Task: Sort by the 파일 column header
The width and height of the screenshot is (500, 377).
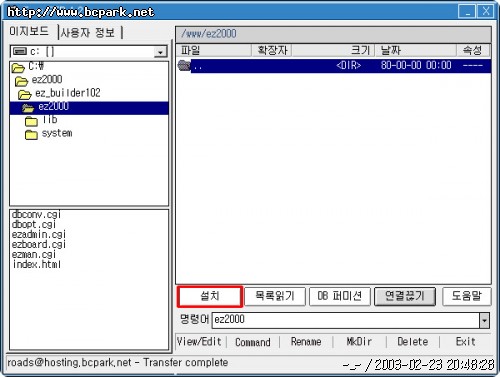Action: point(214,50)
